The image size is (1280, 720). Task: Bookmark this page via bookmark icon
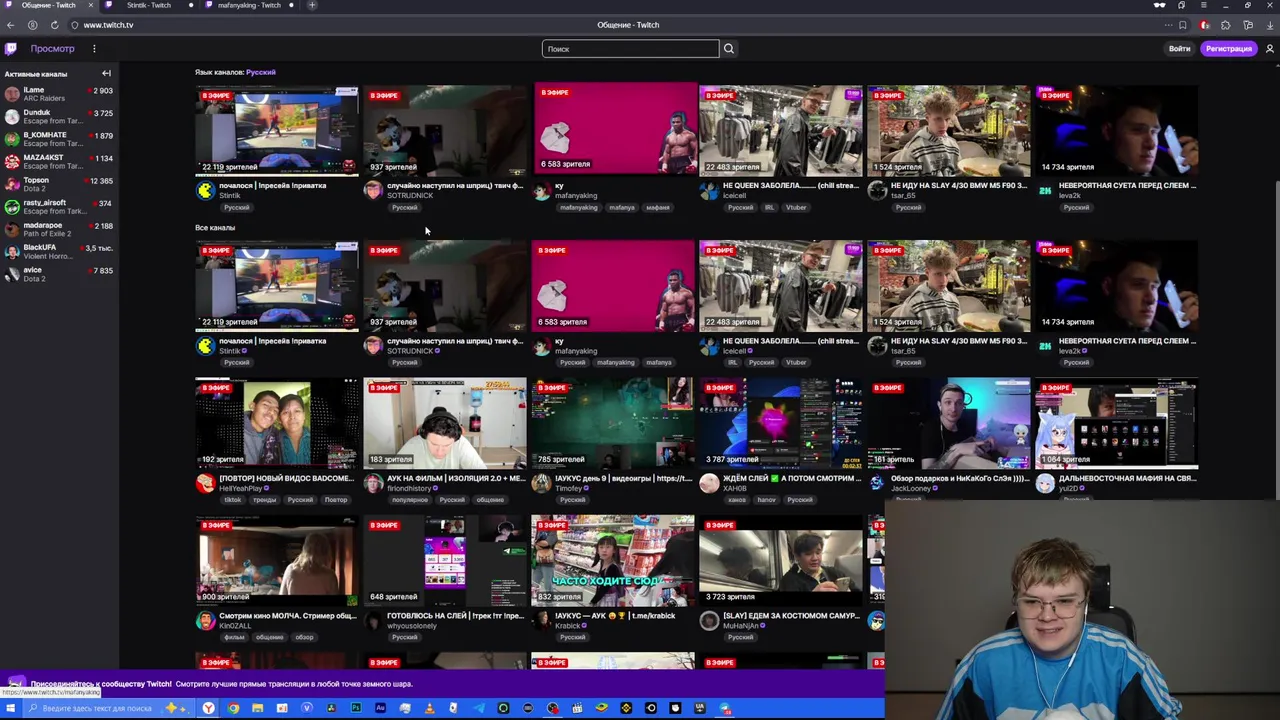point(1182,25)
